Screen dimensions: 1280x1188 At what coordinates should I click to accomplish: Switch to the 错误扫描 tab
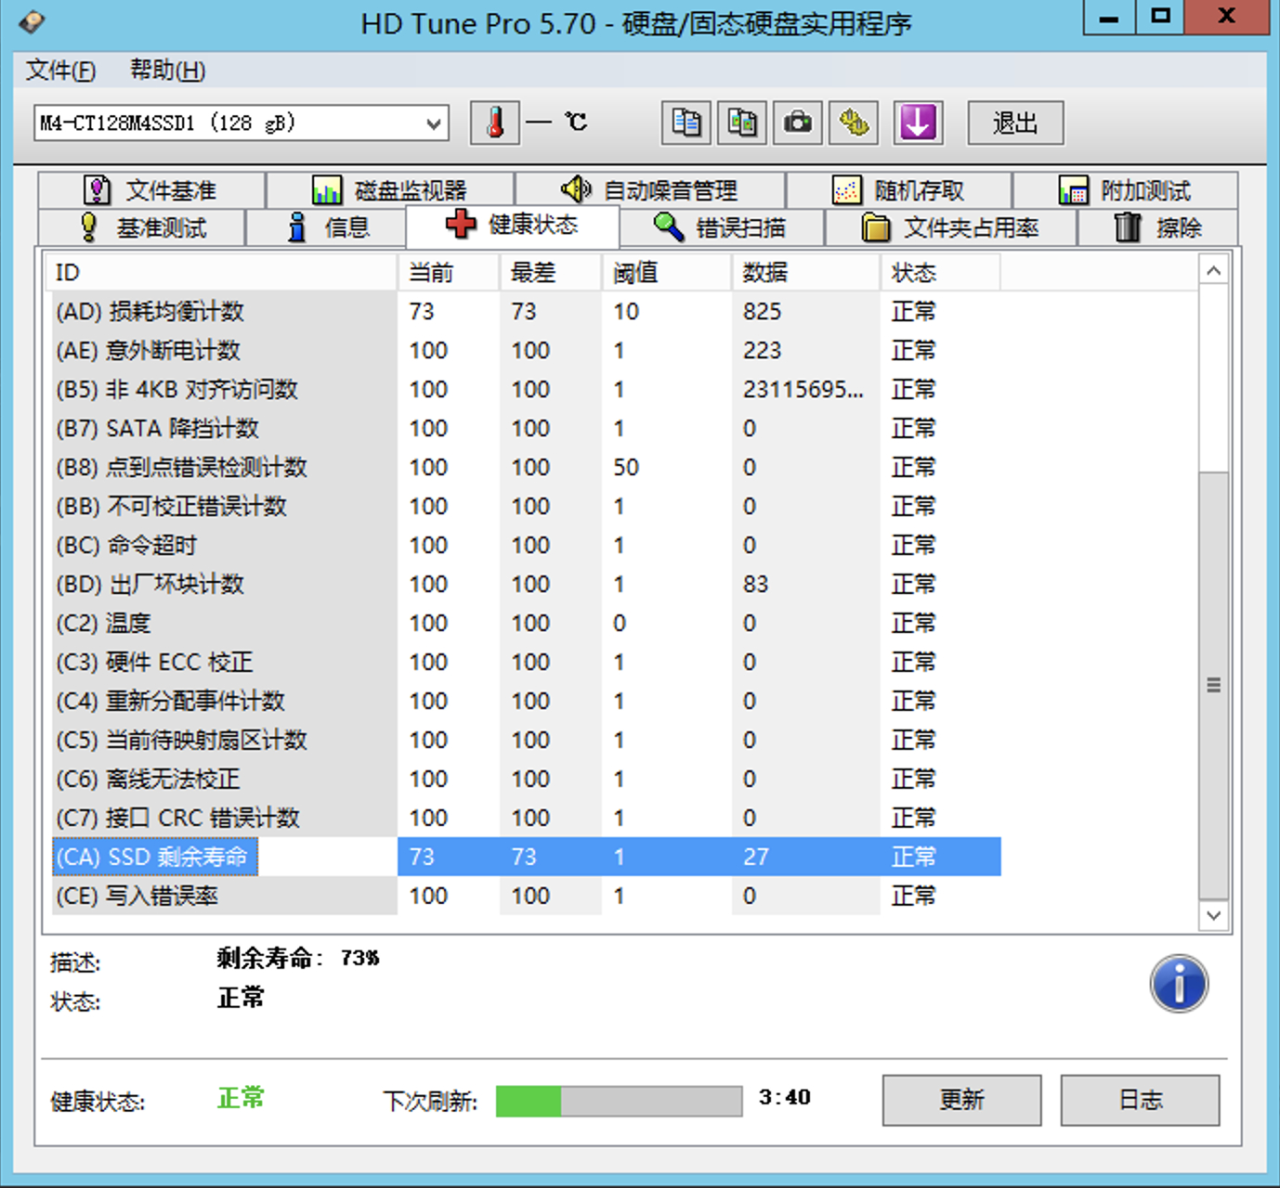tap(721, 228)
